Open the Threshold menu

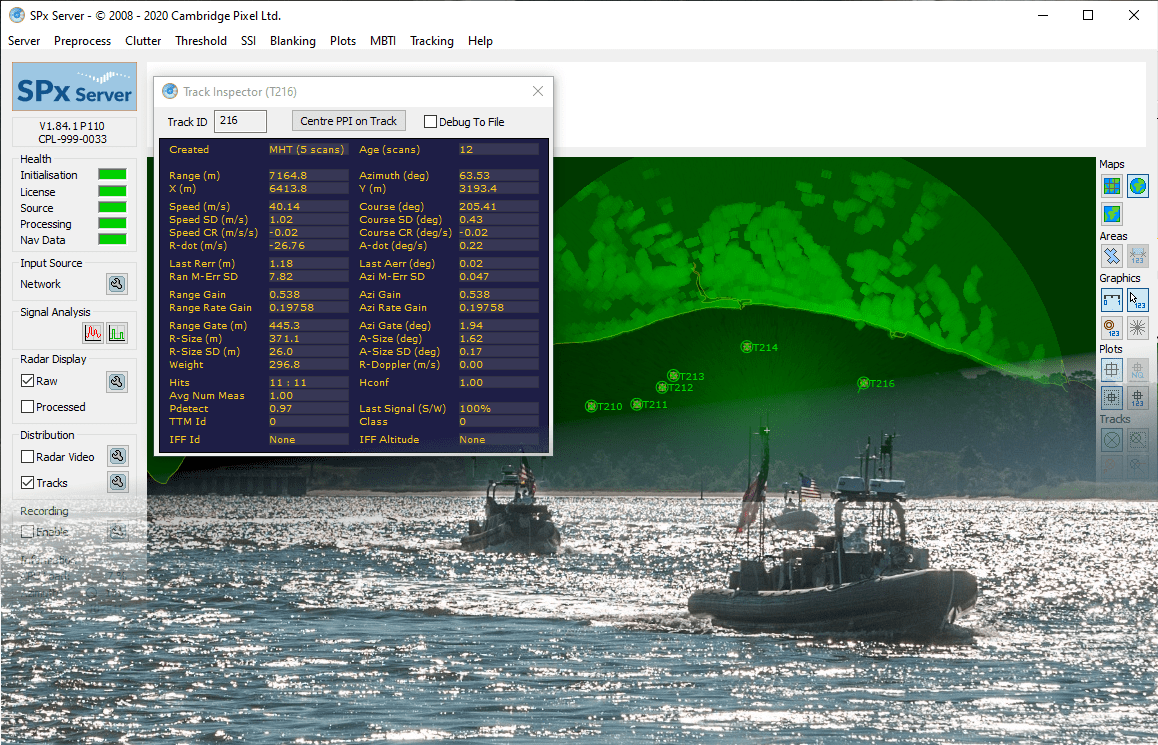click(201, 41)
